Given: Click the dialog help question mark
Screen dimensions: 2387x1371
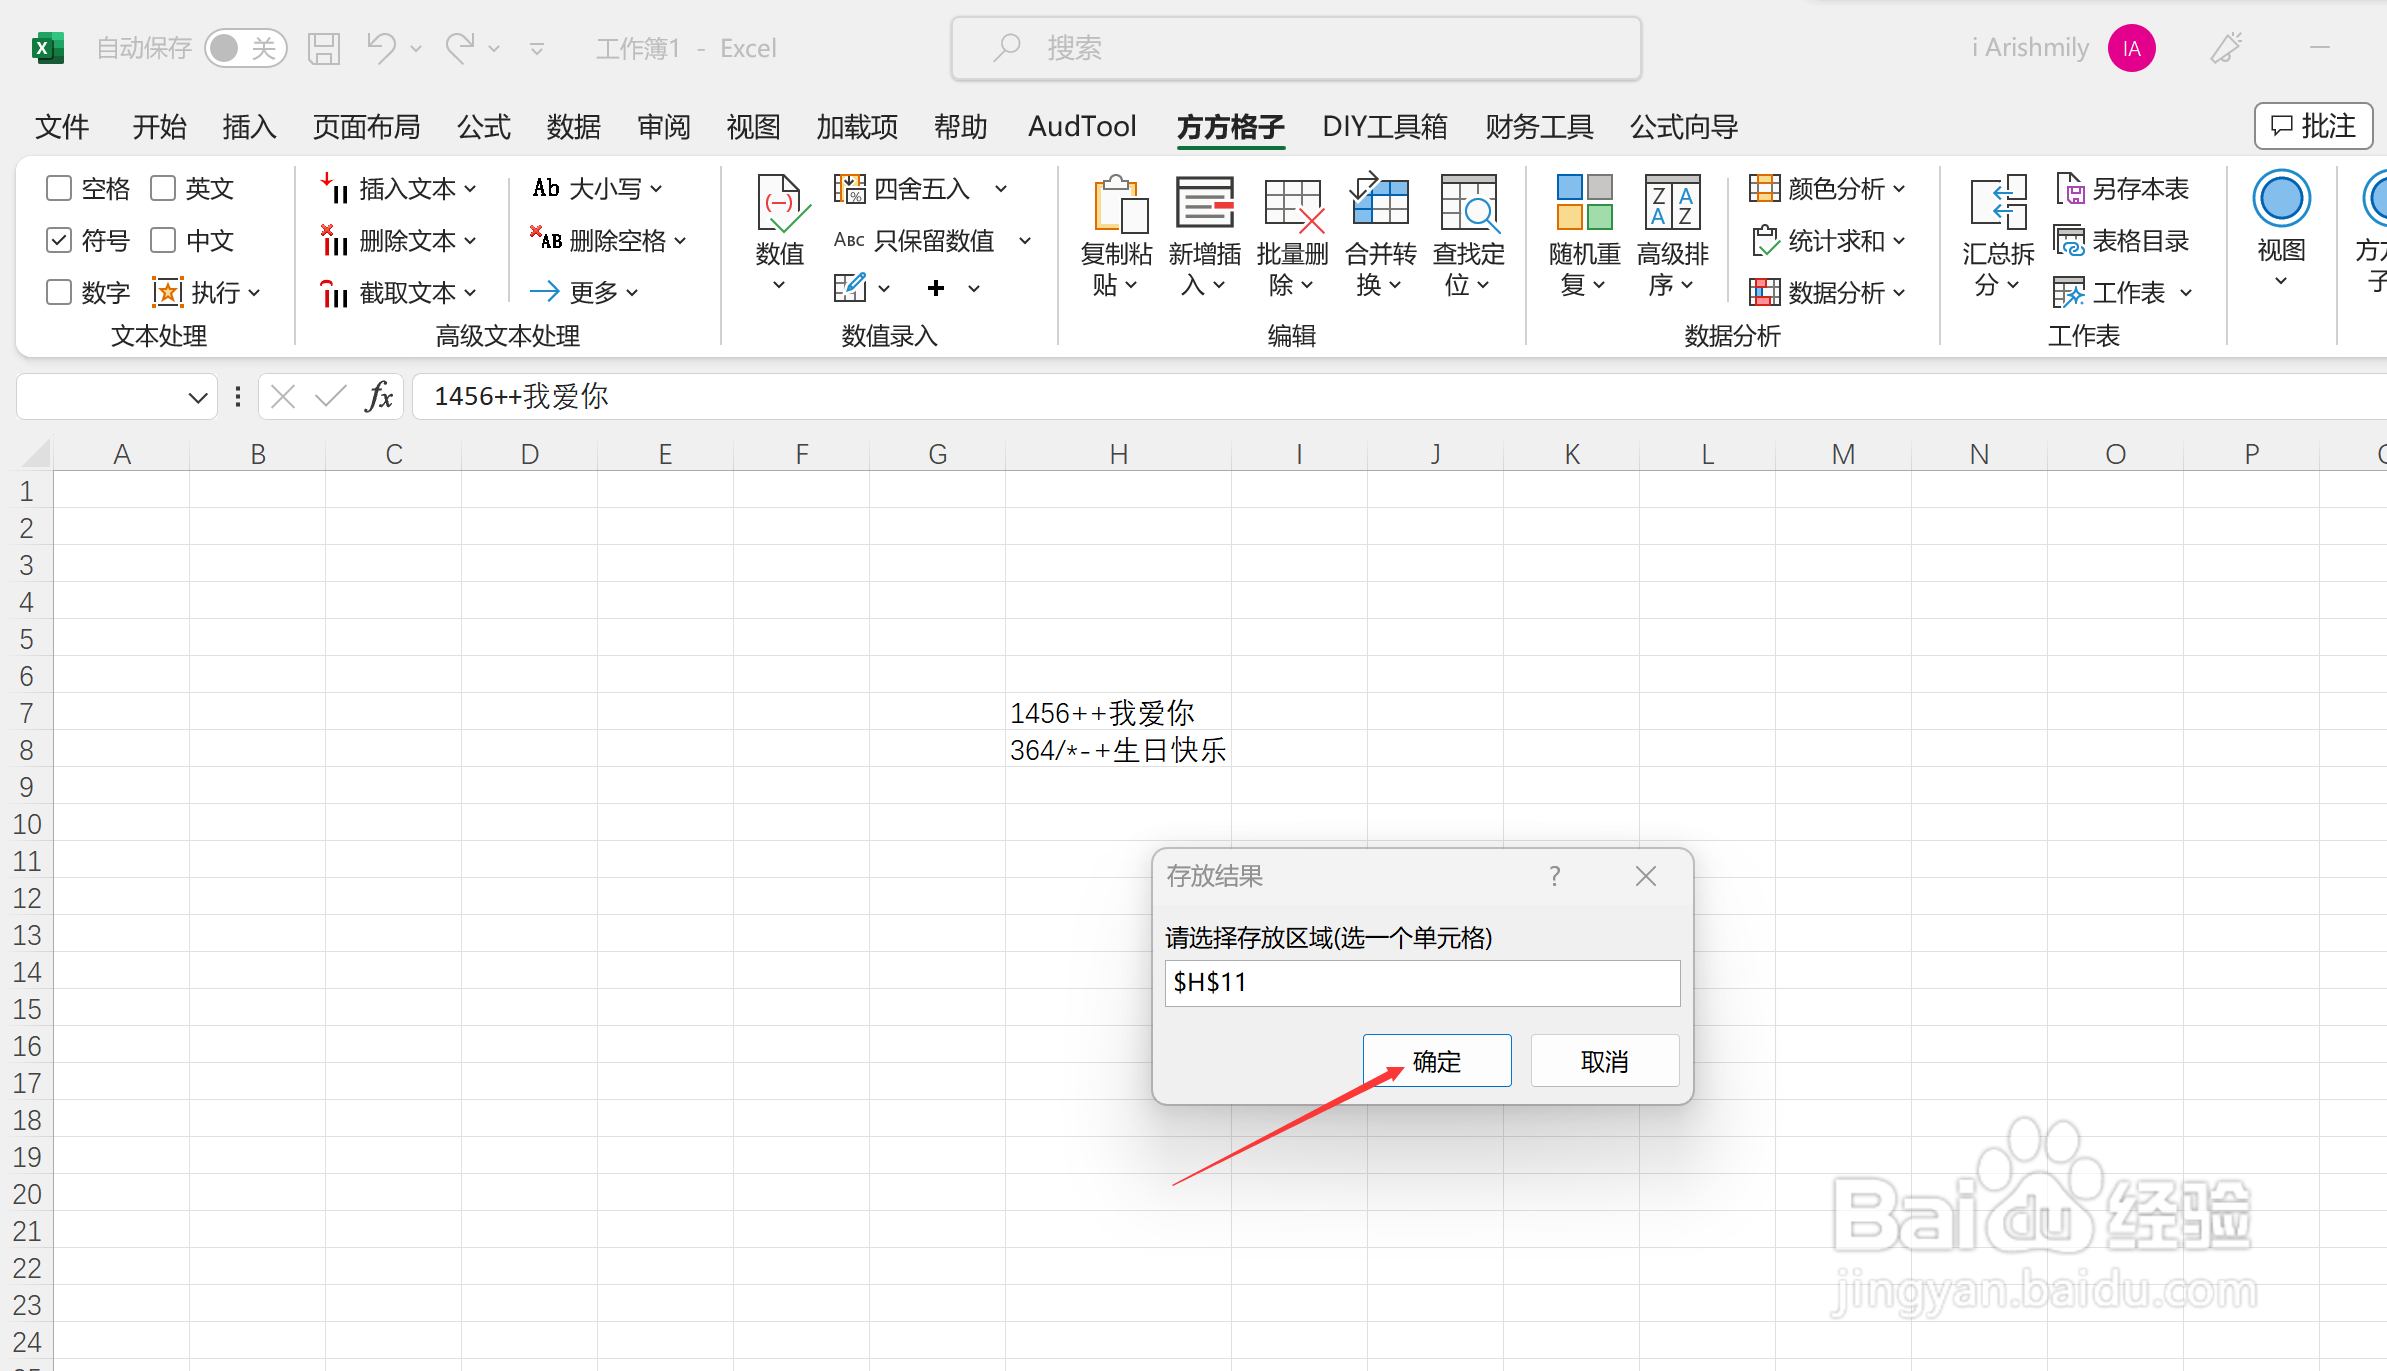Looking at the screenshot, I should click(1554, 876).
